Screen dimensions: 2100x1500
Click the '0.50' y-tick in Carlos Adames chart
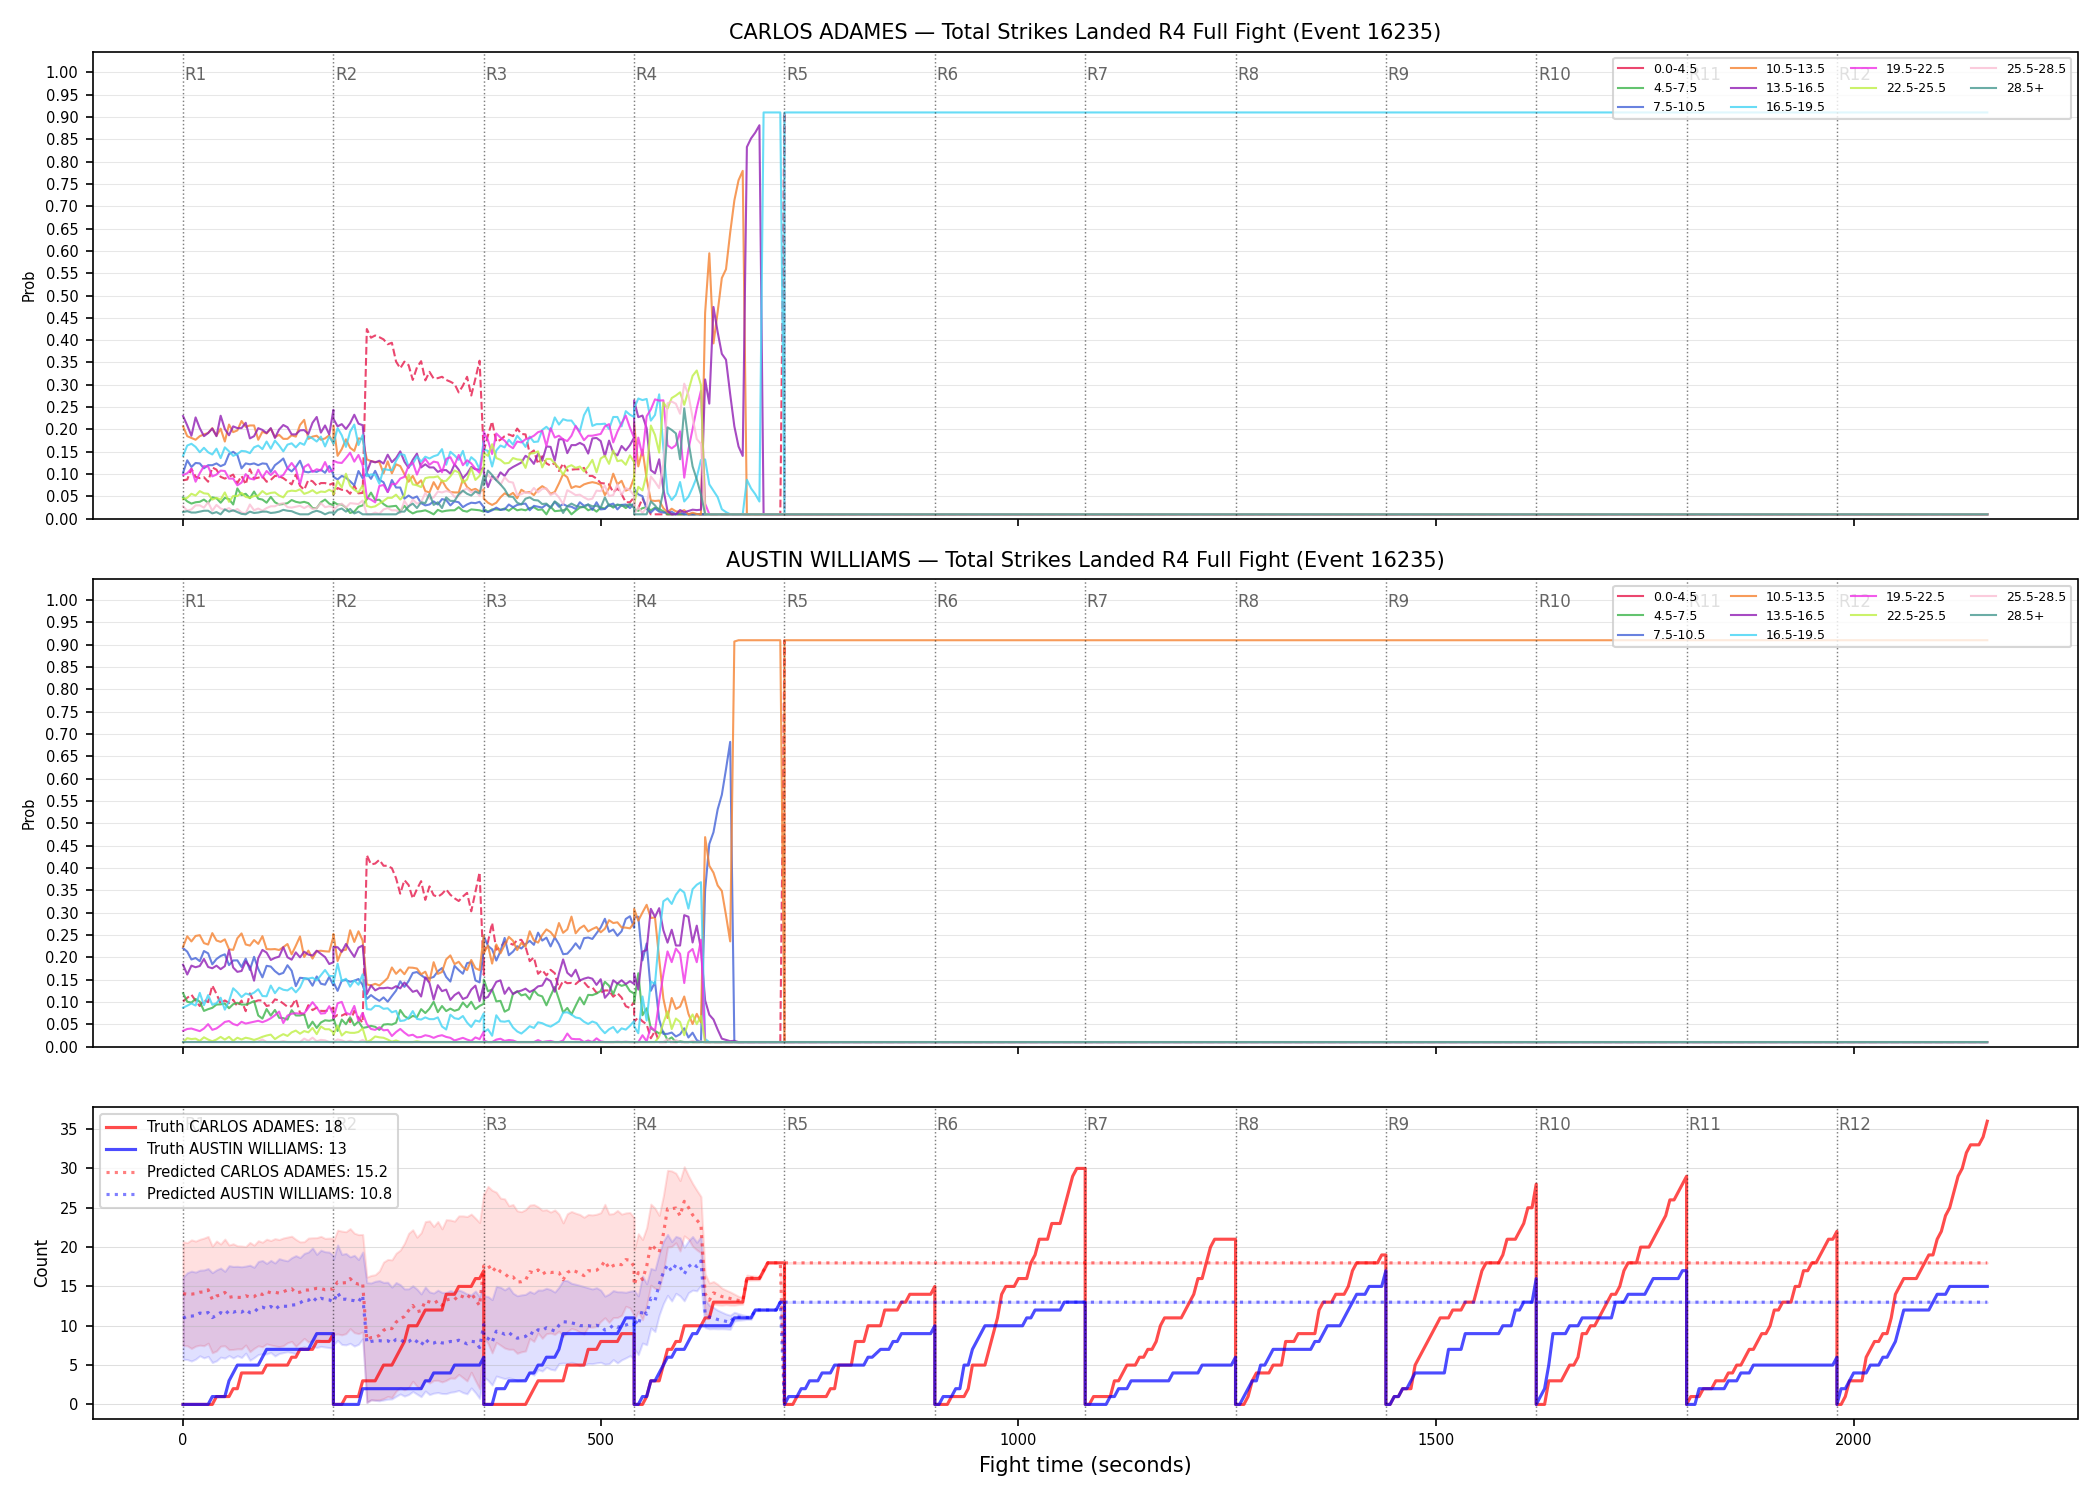click(x=62, y=296)
